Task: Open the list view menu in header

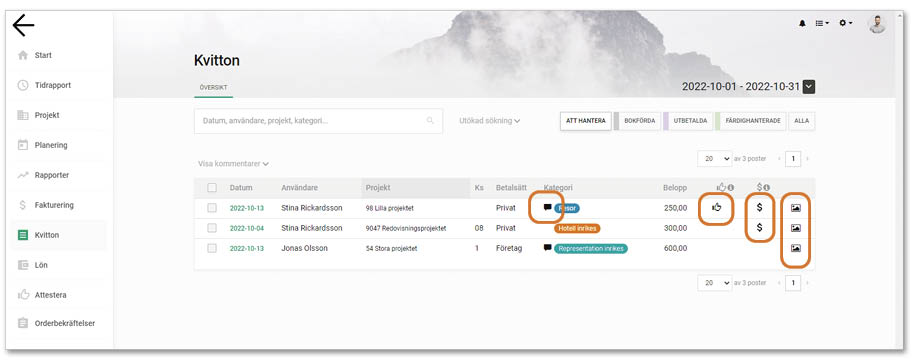Action: point(822,23)
